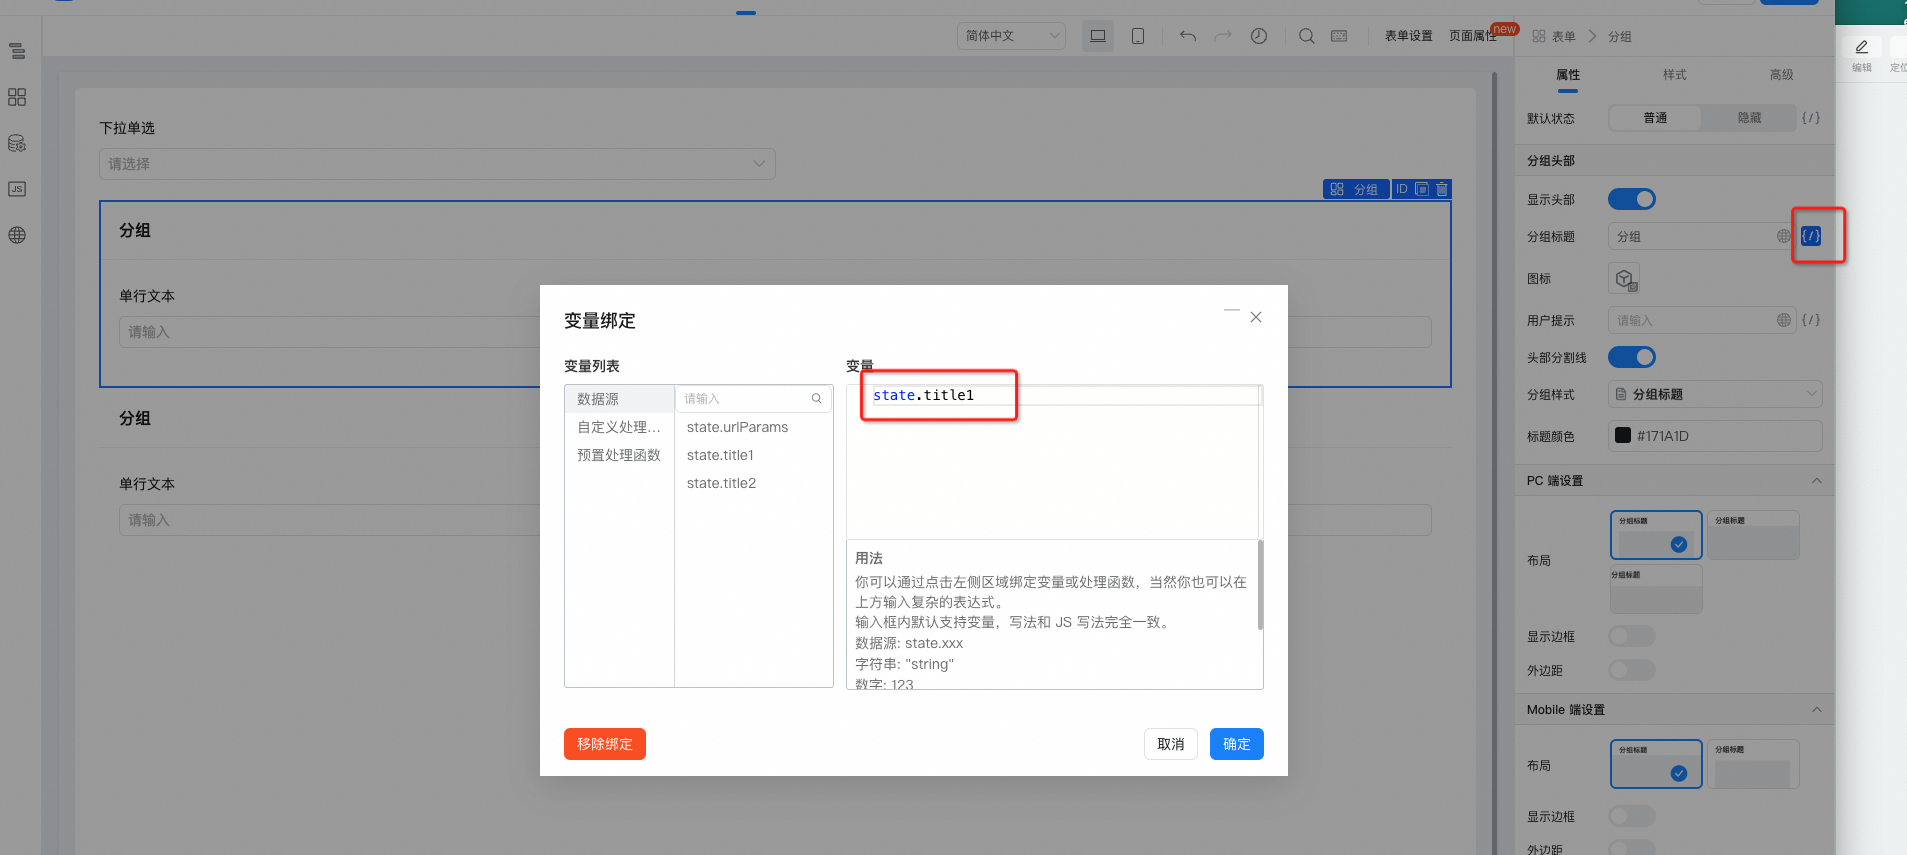
Task: Switch to 属性 tab
Action: (1568, 75)
